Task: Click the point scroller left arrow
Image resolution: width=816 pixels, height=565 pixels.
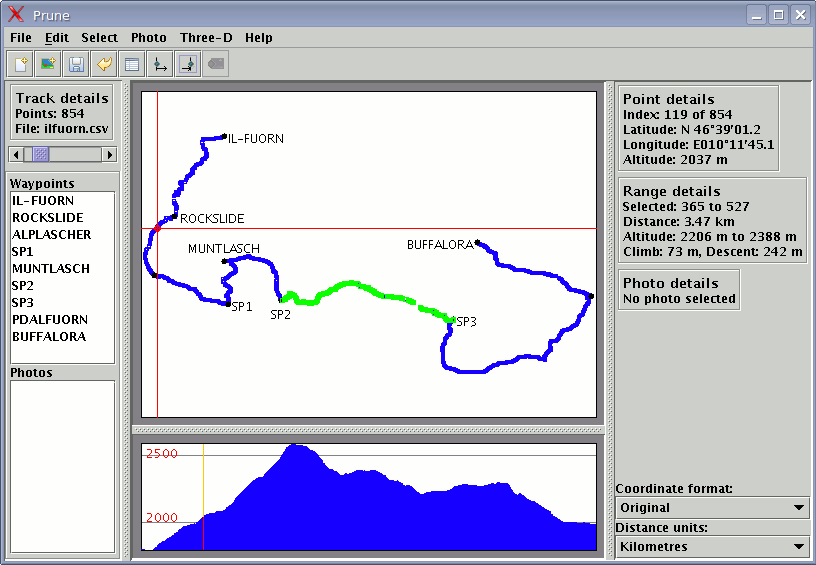Action: [15, 155]
